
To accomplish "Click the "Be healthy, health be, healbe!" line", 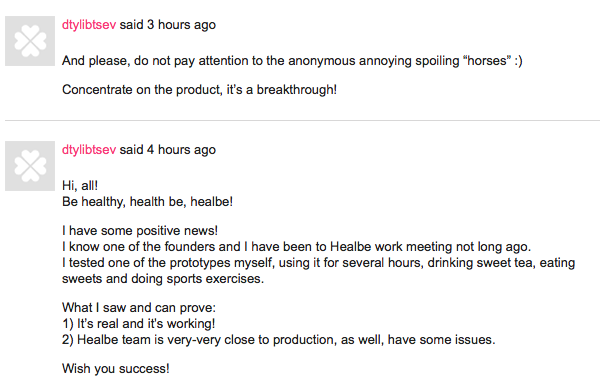I will [147, 202].
